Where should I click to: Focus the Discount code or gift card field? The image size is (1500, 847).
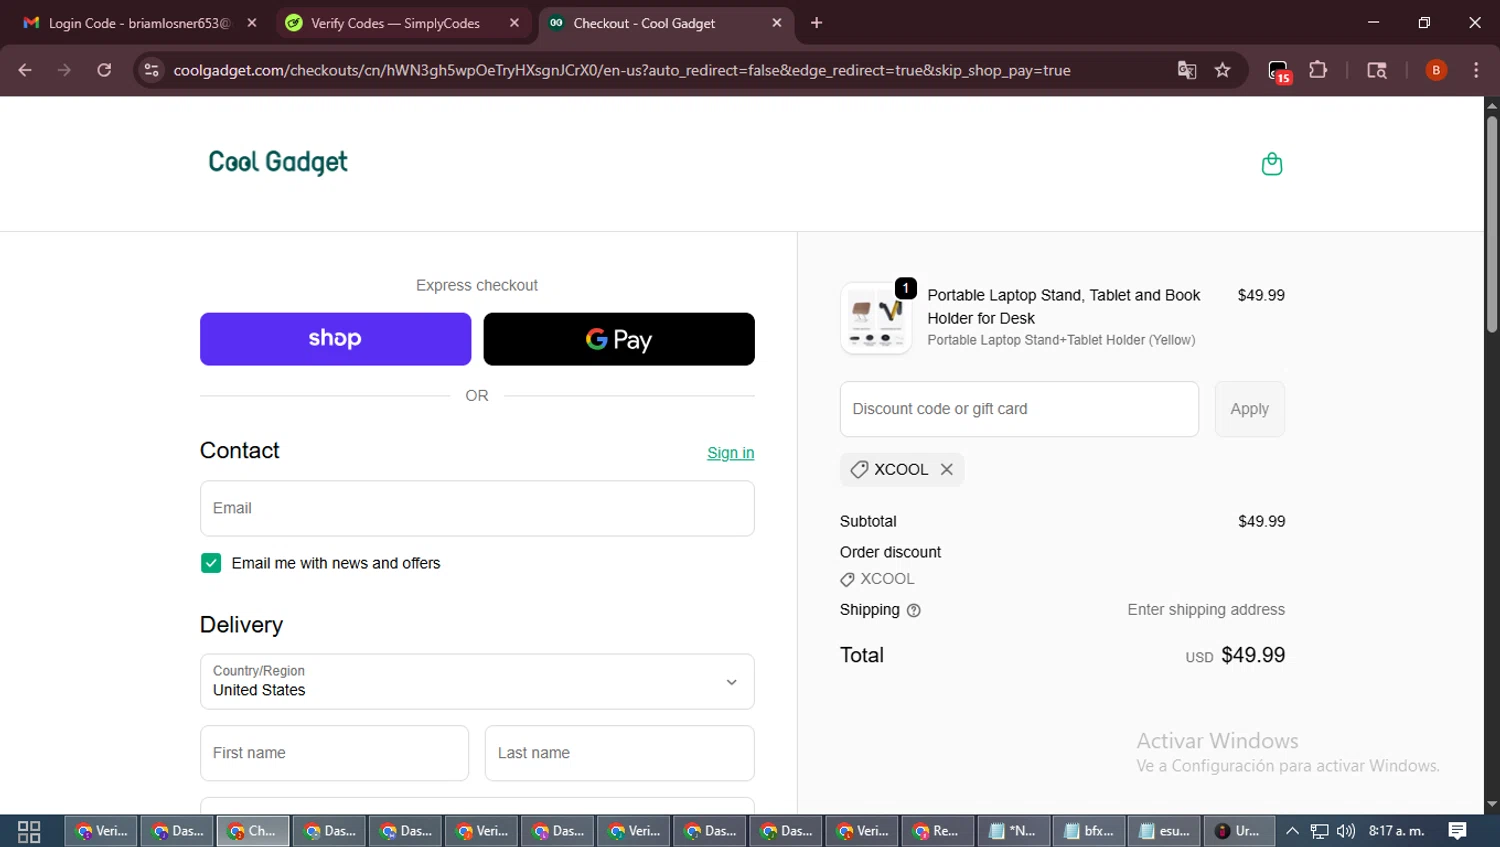pyautogui.click(x=1019, y=409)
